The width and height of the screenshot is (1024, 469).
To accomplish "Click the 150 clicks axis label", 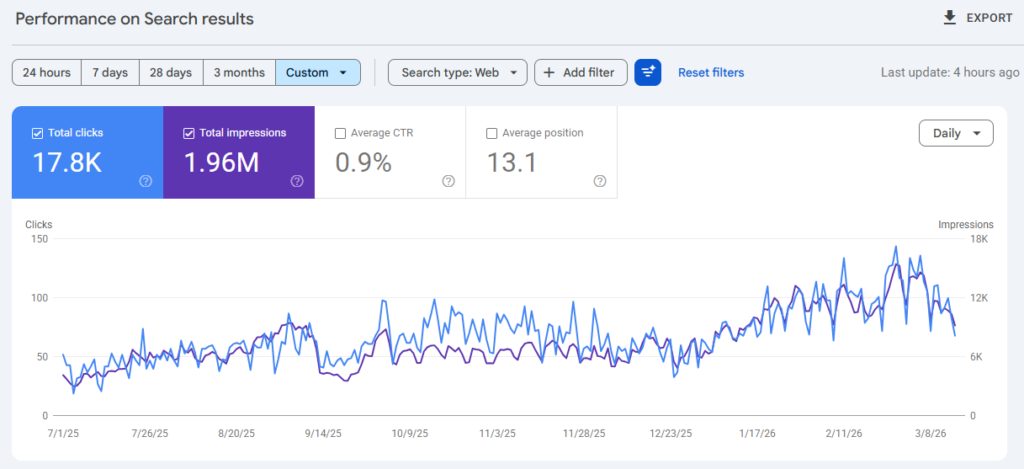I will coord(40,238).
